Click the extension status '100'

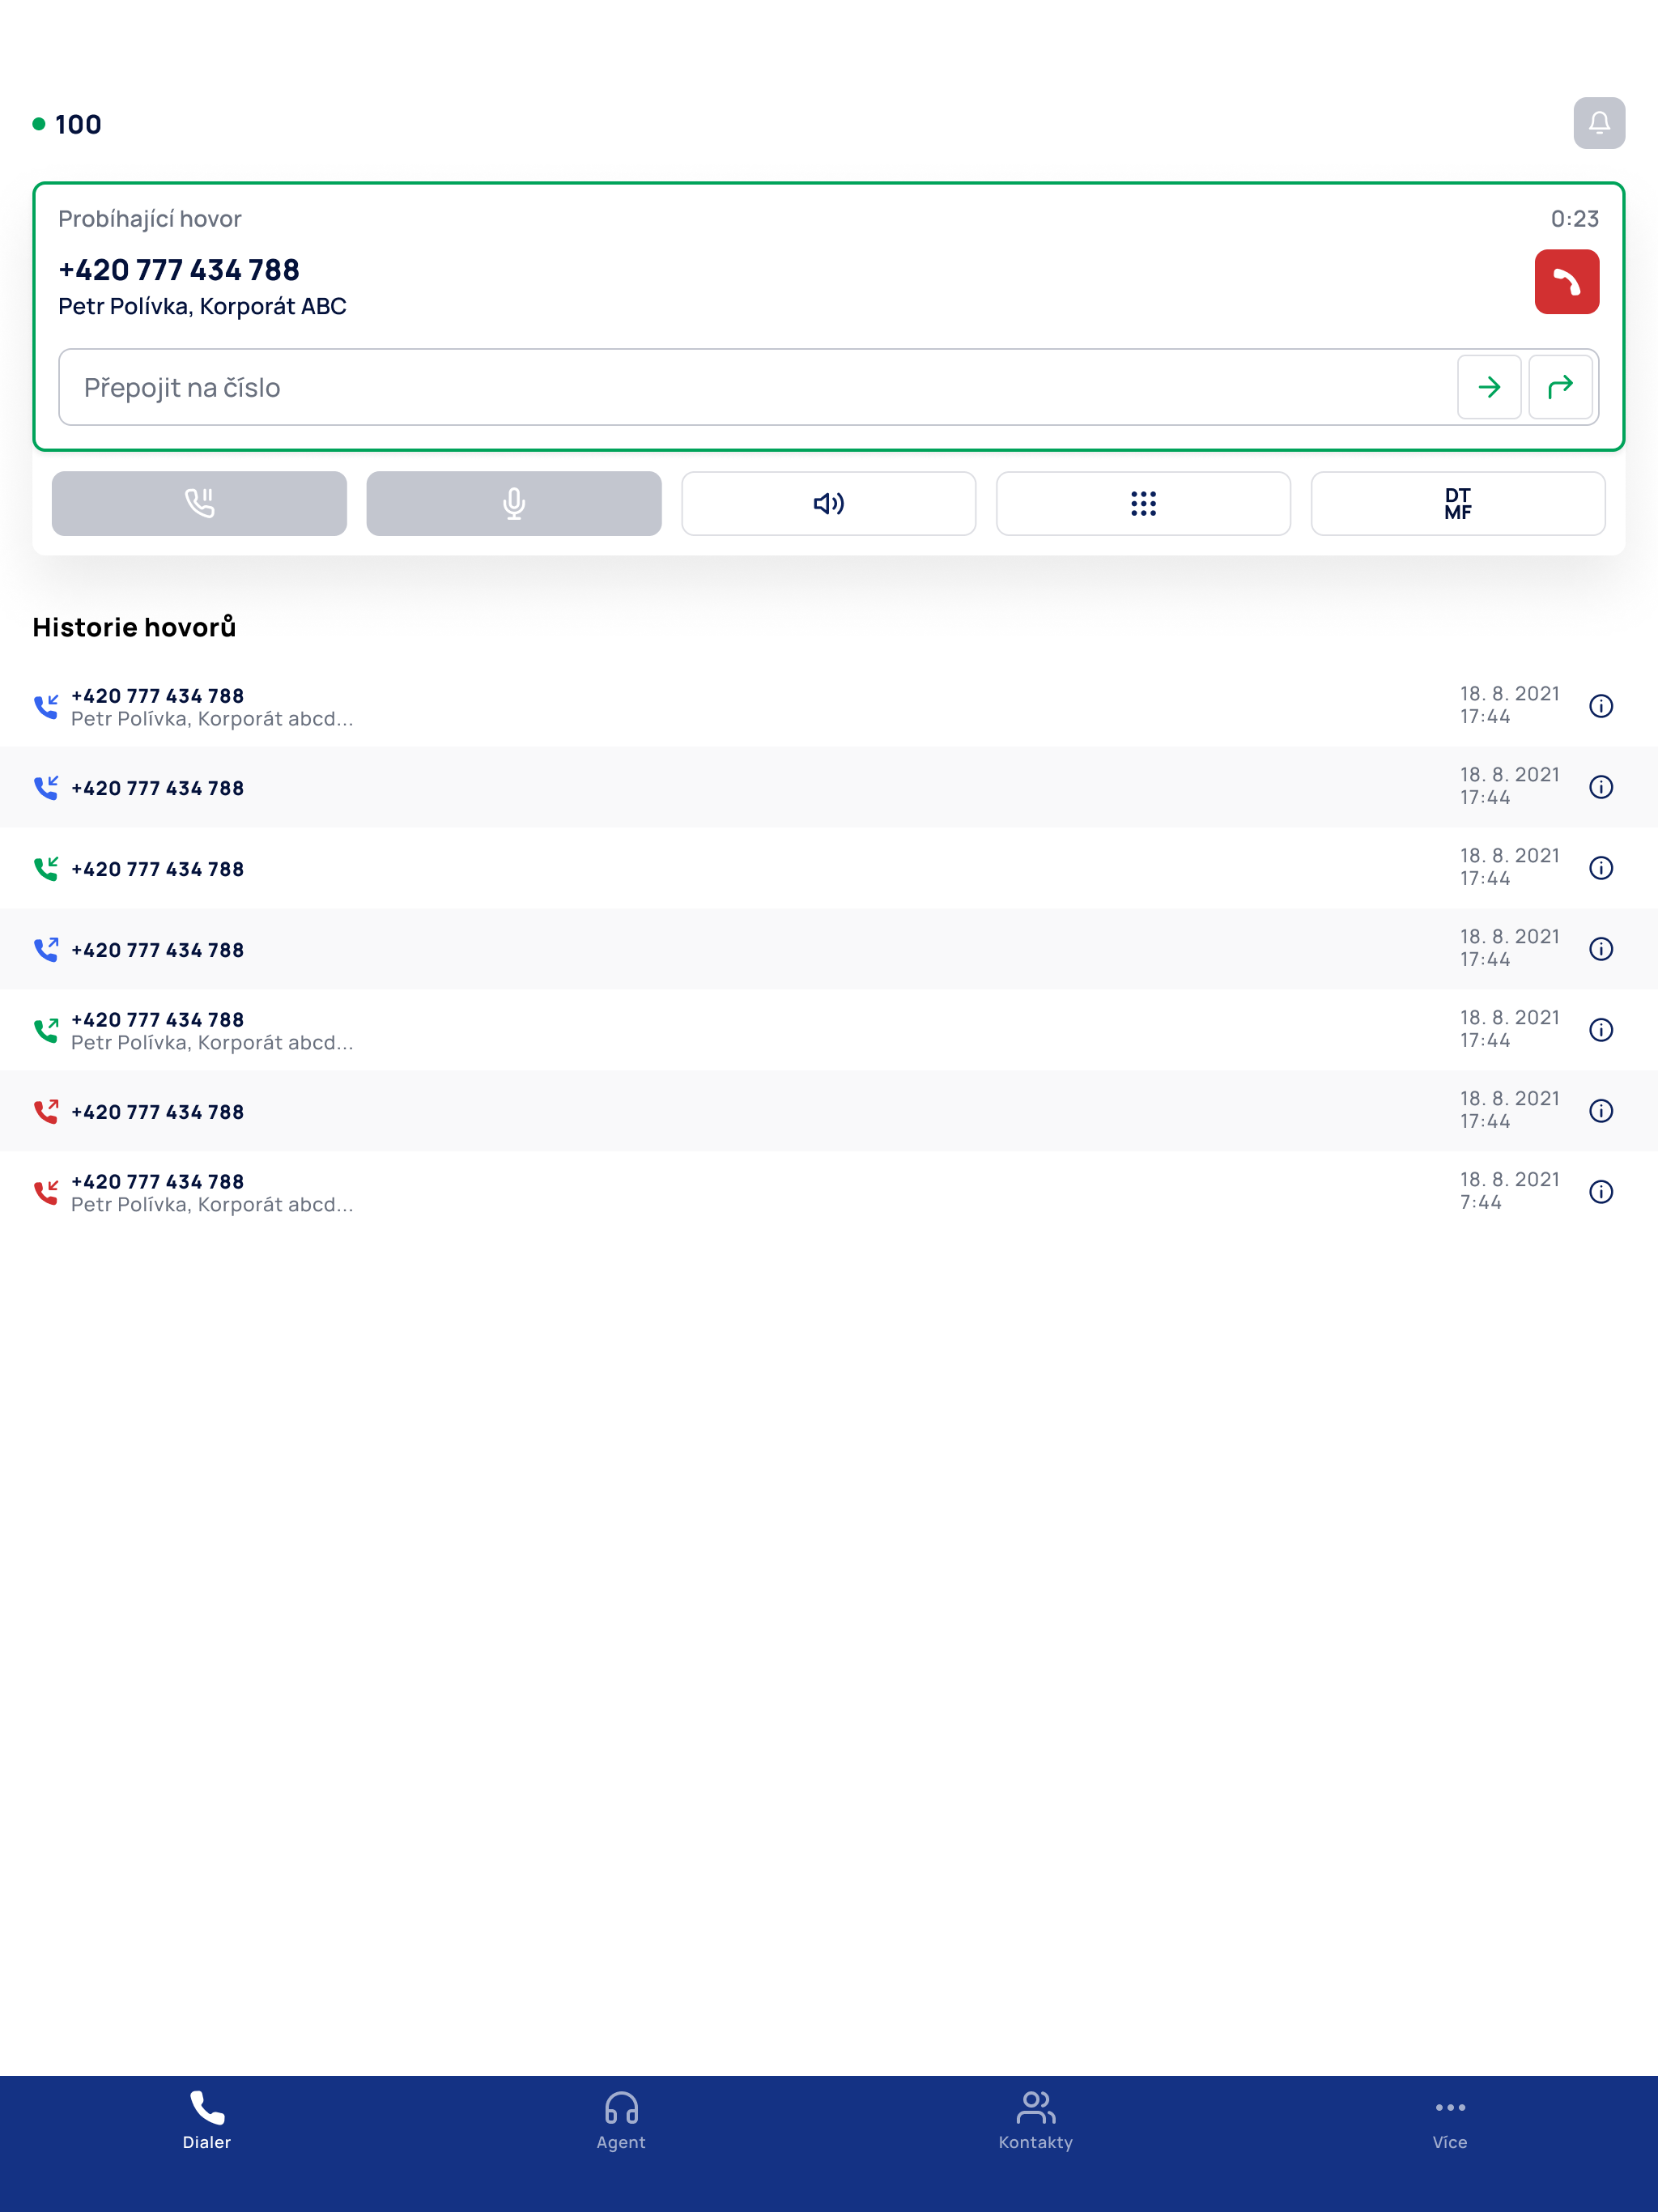pyautogui.click(x=78, y=125)
